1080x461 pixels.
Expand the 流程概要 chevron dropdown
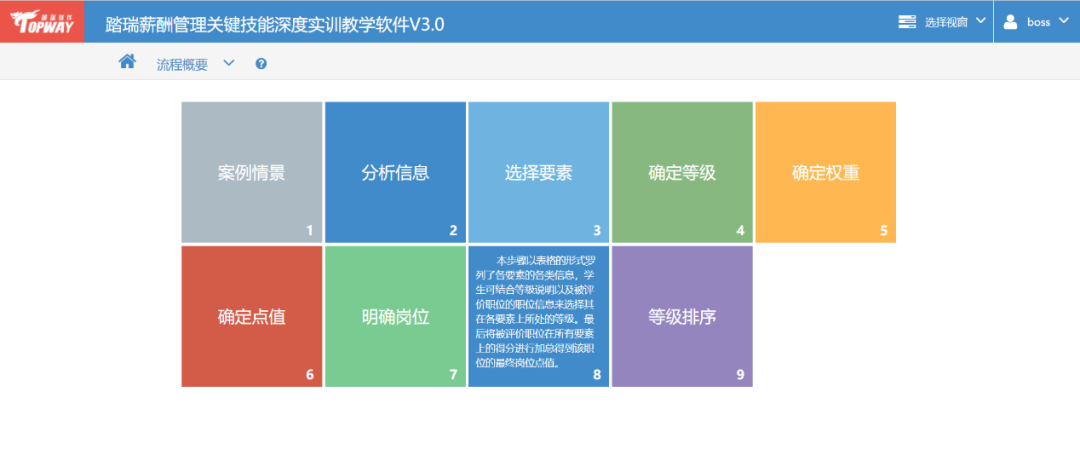click(229, 63)
